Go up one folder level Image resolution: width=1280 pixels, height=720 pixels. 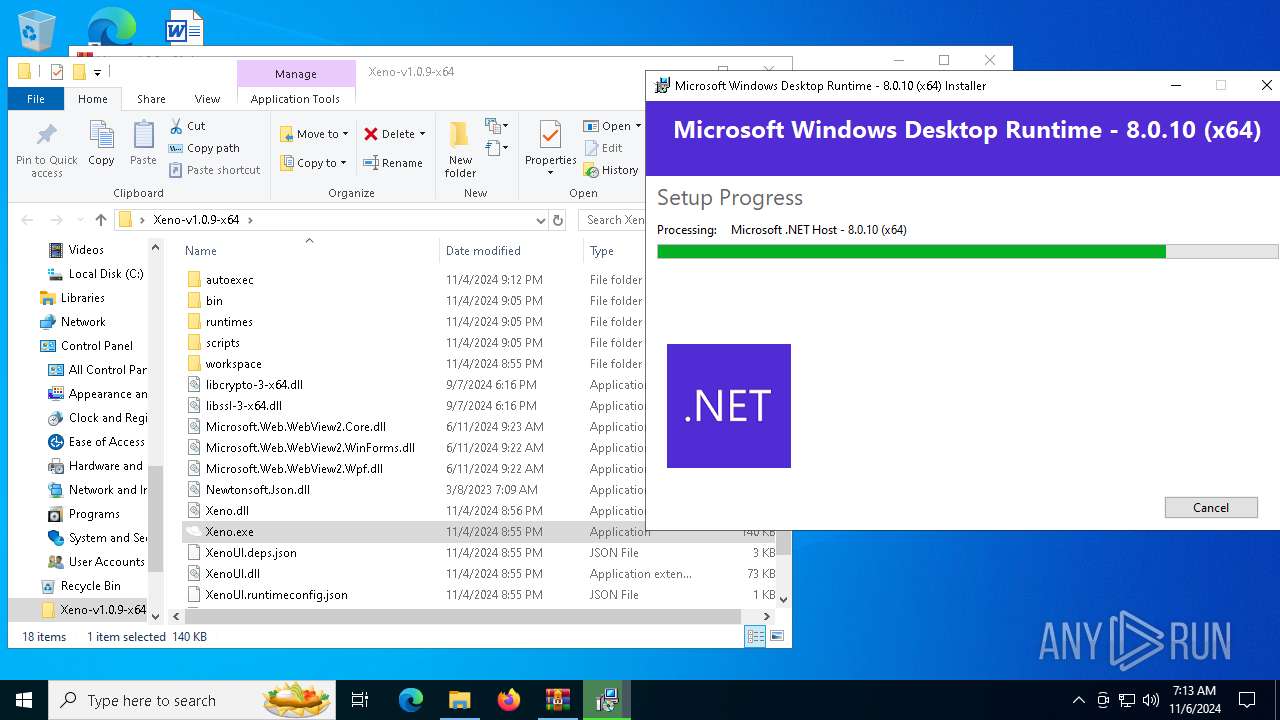point(100,220)
